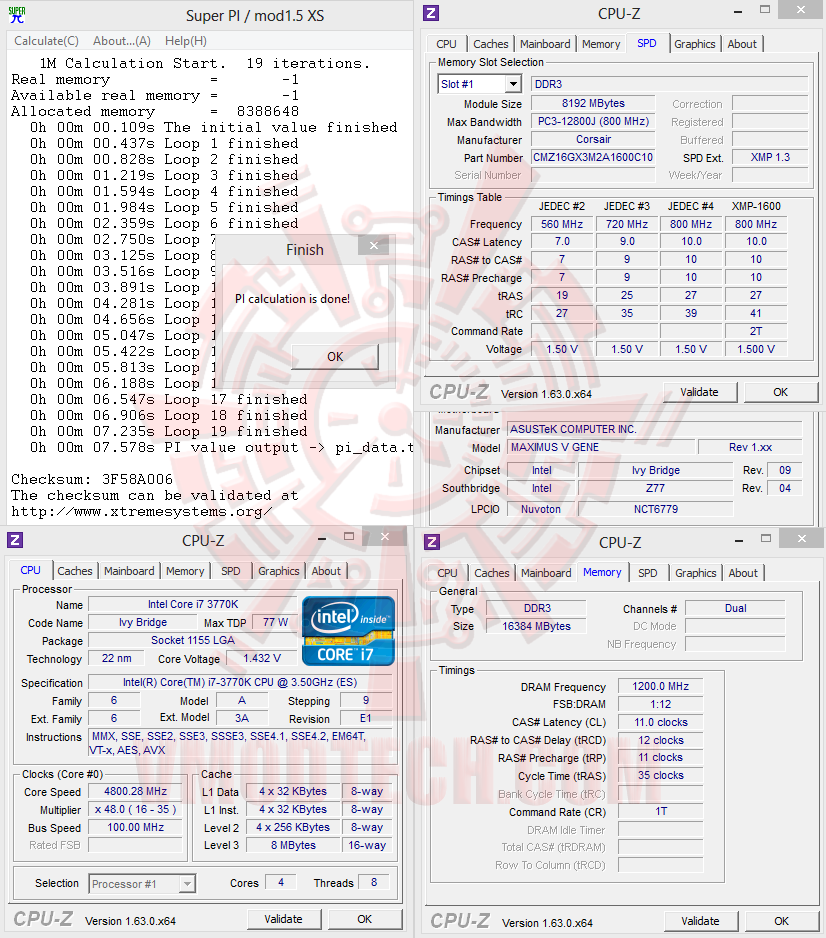Viewport: 826px width, 938px height.
Task: Open the Calculate menu in Super PI
Action: tap(46, 41)
